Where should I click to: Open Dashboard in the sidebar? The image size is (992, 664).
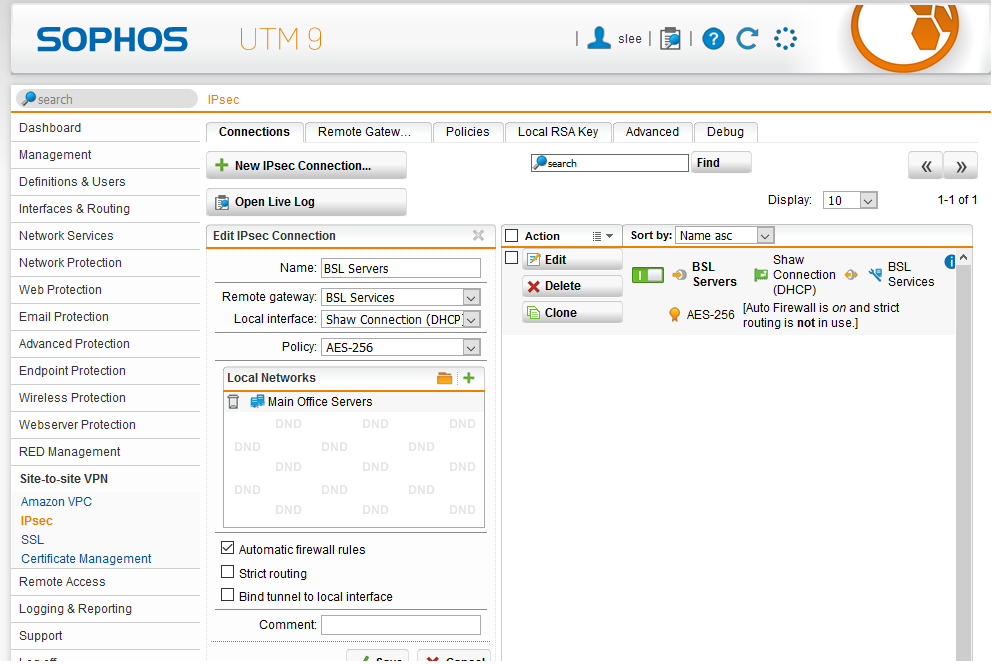50,128
